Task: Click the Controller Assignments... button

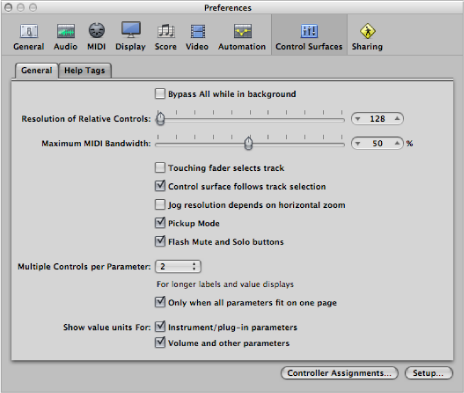Action: 339,373
